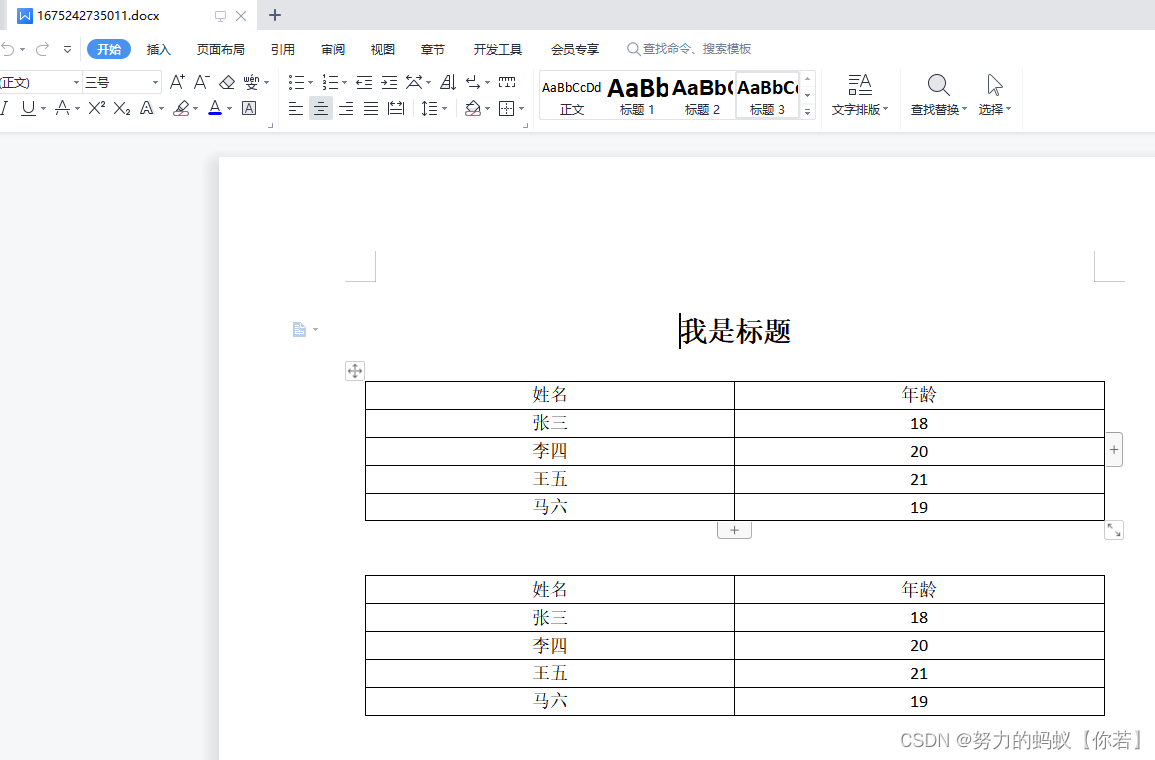Expand font color dropdown arrow

point(230,109)
